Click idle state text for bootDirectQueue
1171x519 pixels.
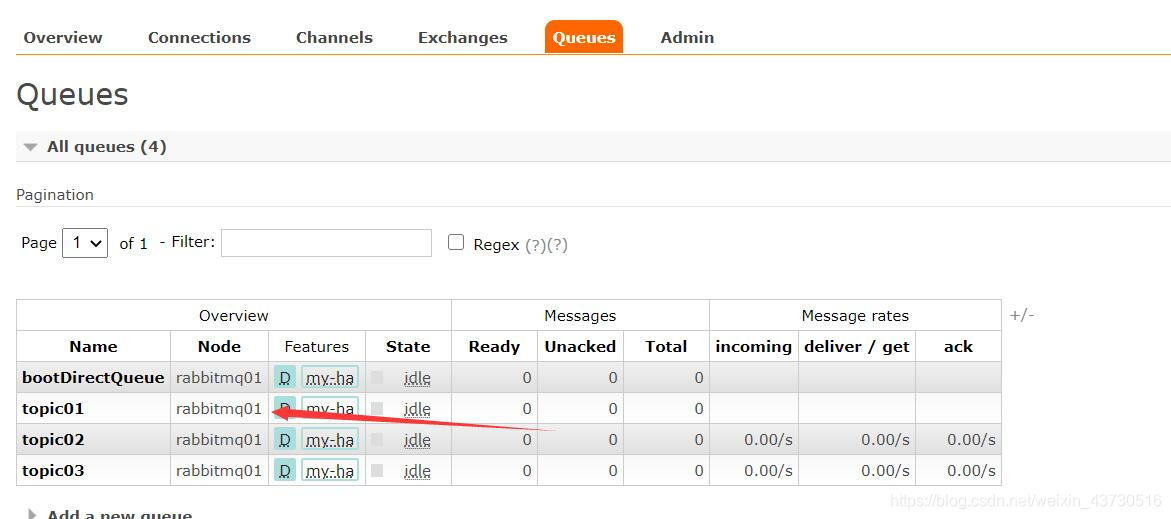(417, 378)
